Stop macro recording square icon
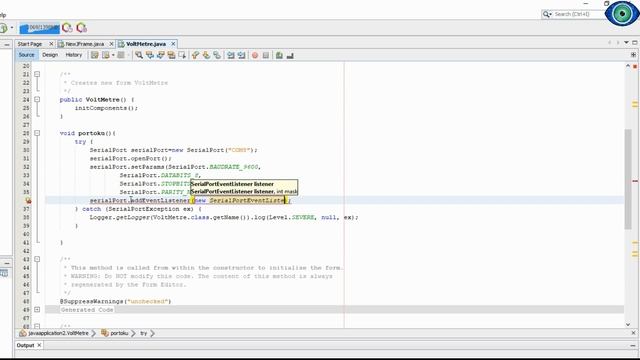The image size is (640, 360). pyautogui.click(x=266, y=55)
